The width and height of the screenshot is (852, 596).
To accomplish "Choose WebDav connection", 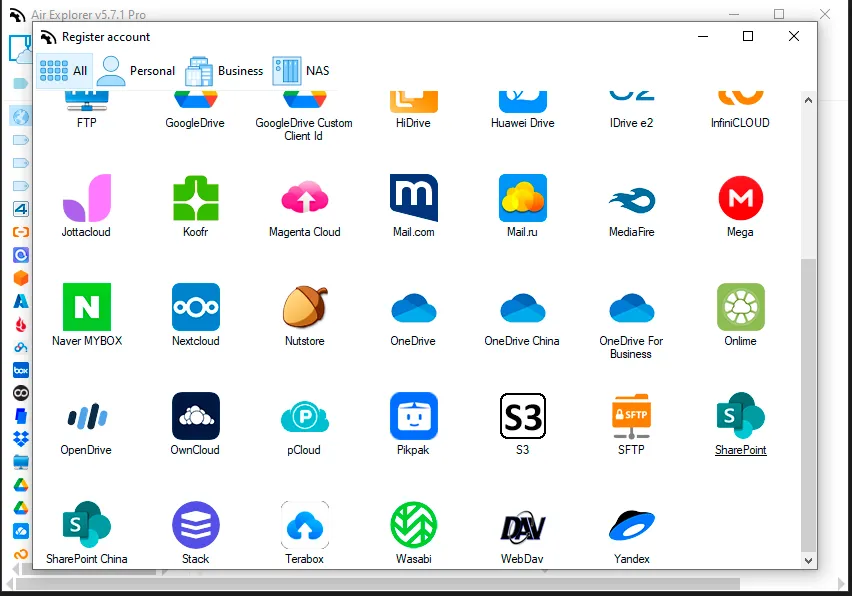I will coord(523,526).
